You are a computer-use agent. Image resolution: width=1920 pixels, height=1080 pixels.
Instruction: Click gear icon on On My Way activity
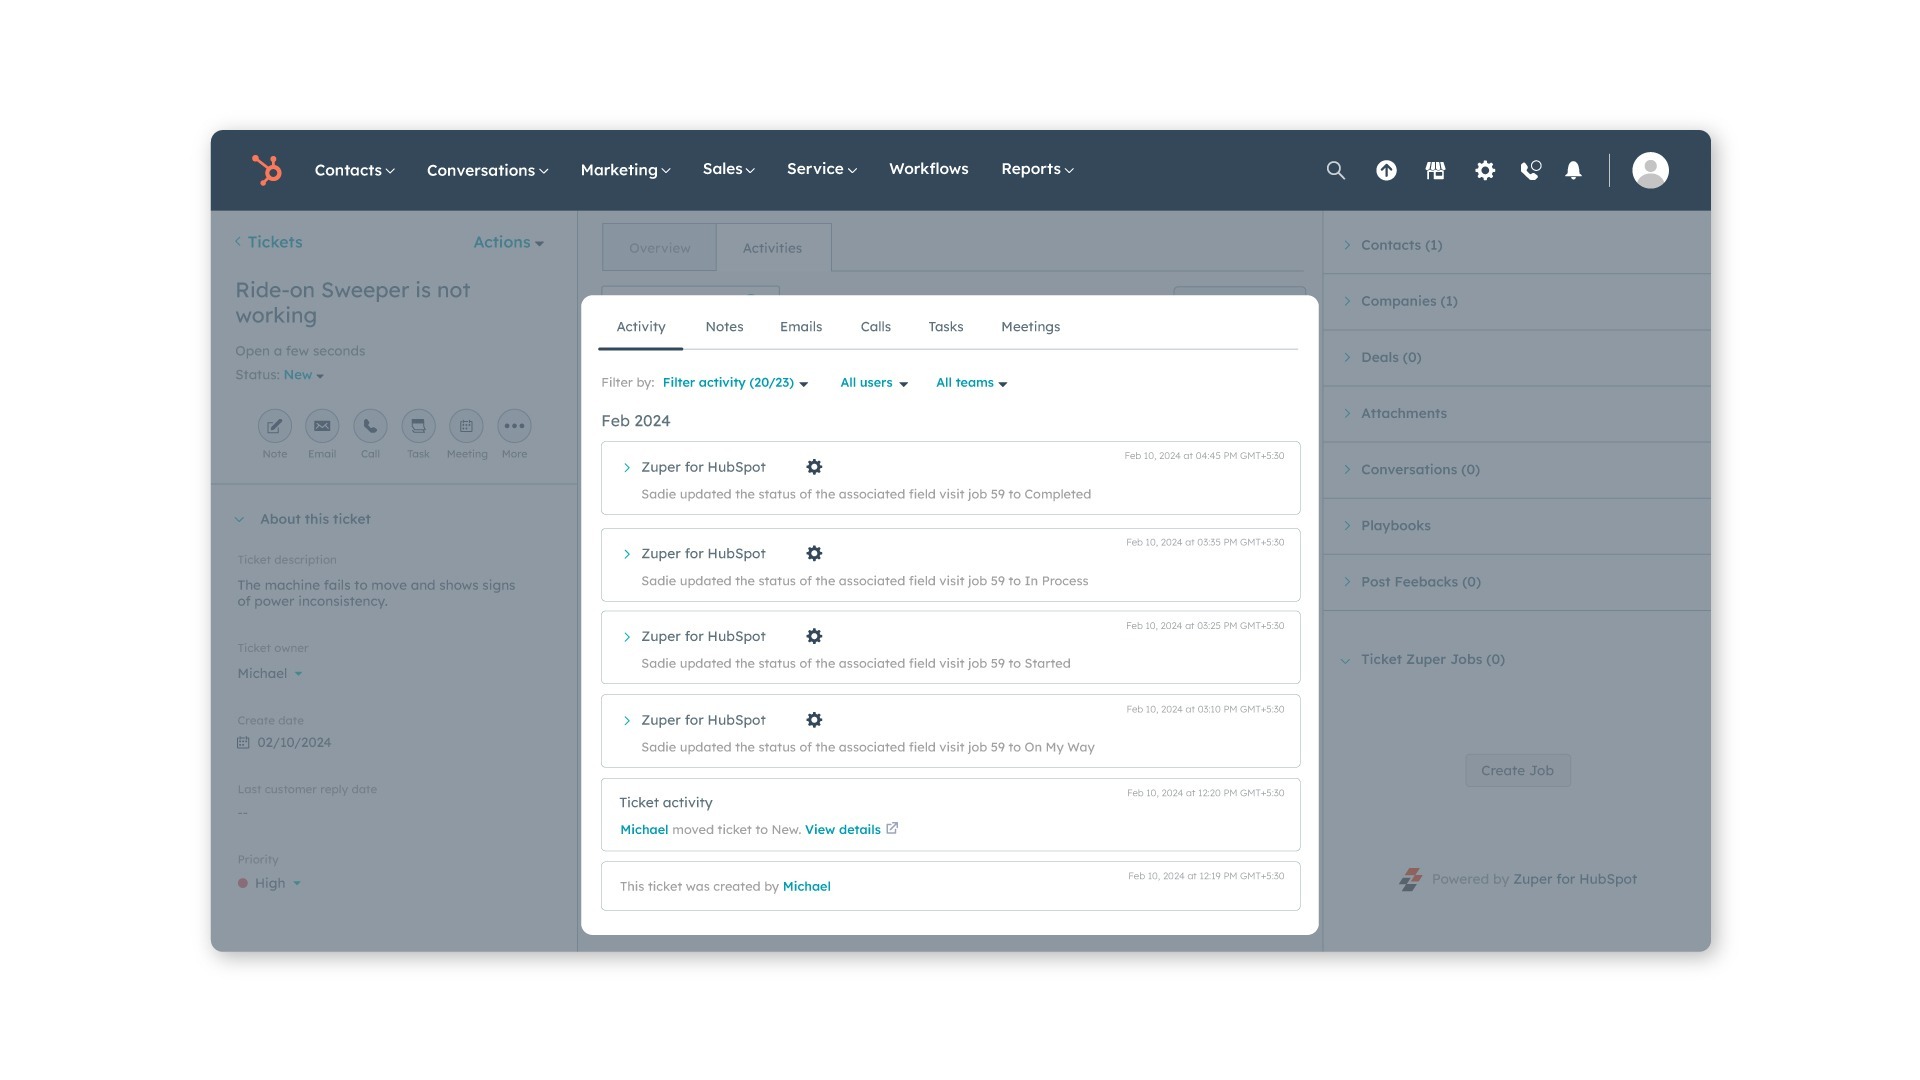pyautogui.click(x=814, y=720)
